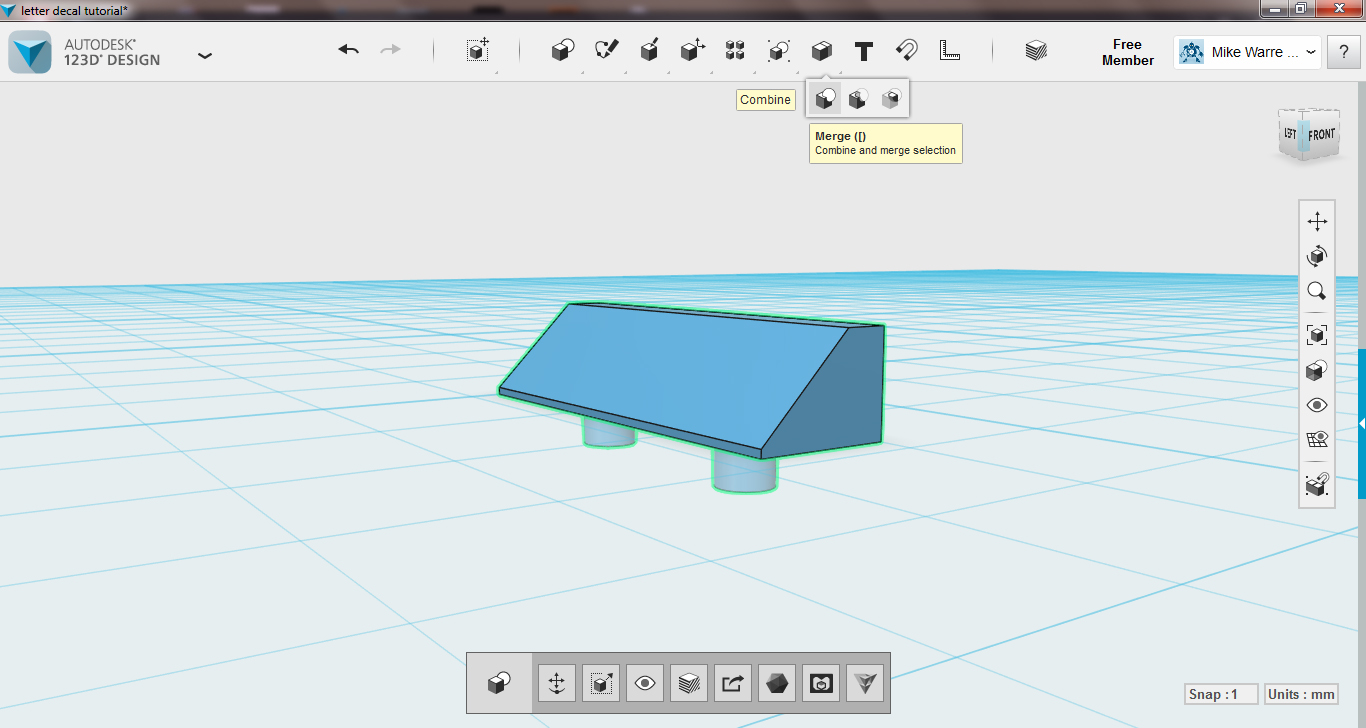Image resolution: width=1366 pixels, height=728 pixels.
Task: Open Material from the bottom context bar
Action: tap(689, 683)
